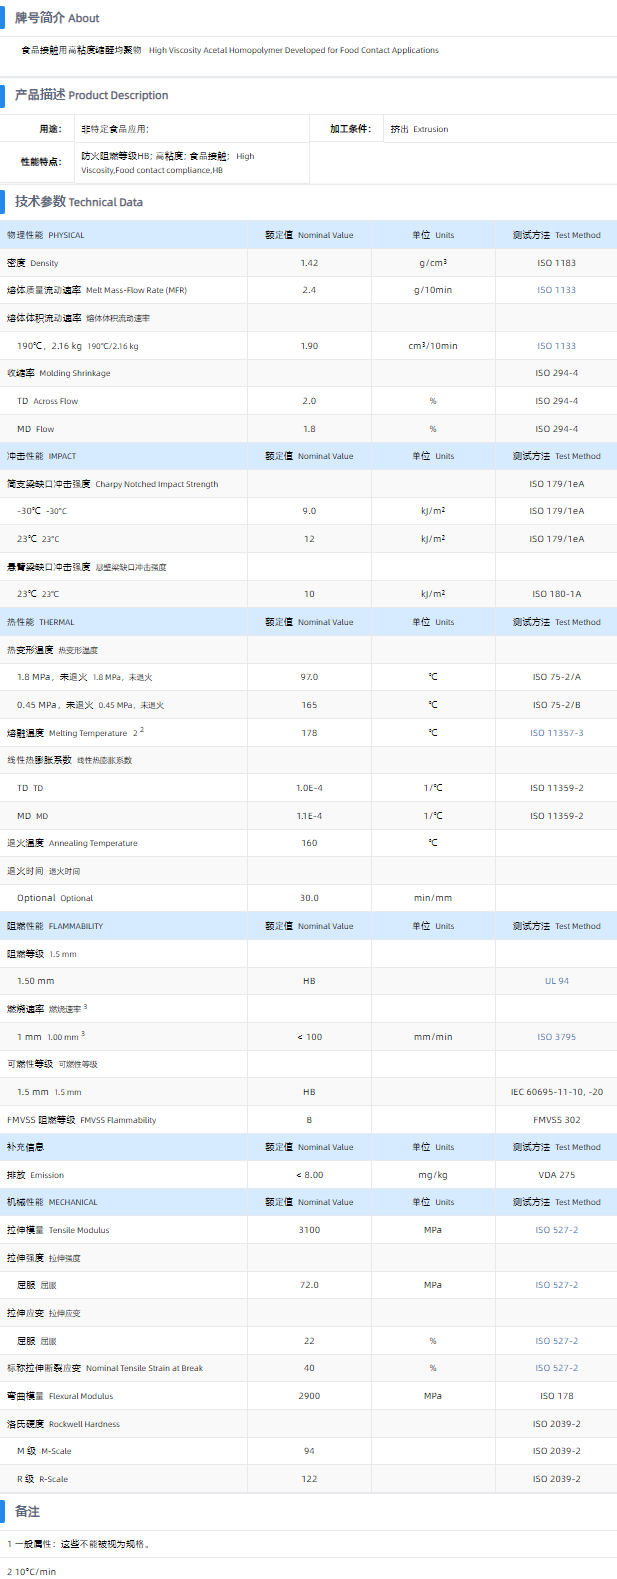Viewport: 617px width, 1579px height.
Task: Click the Density nominal value 1.42
Action: click(309, 263)
